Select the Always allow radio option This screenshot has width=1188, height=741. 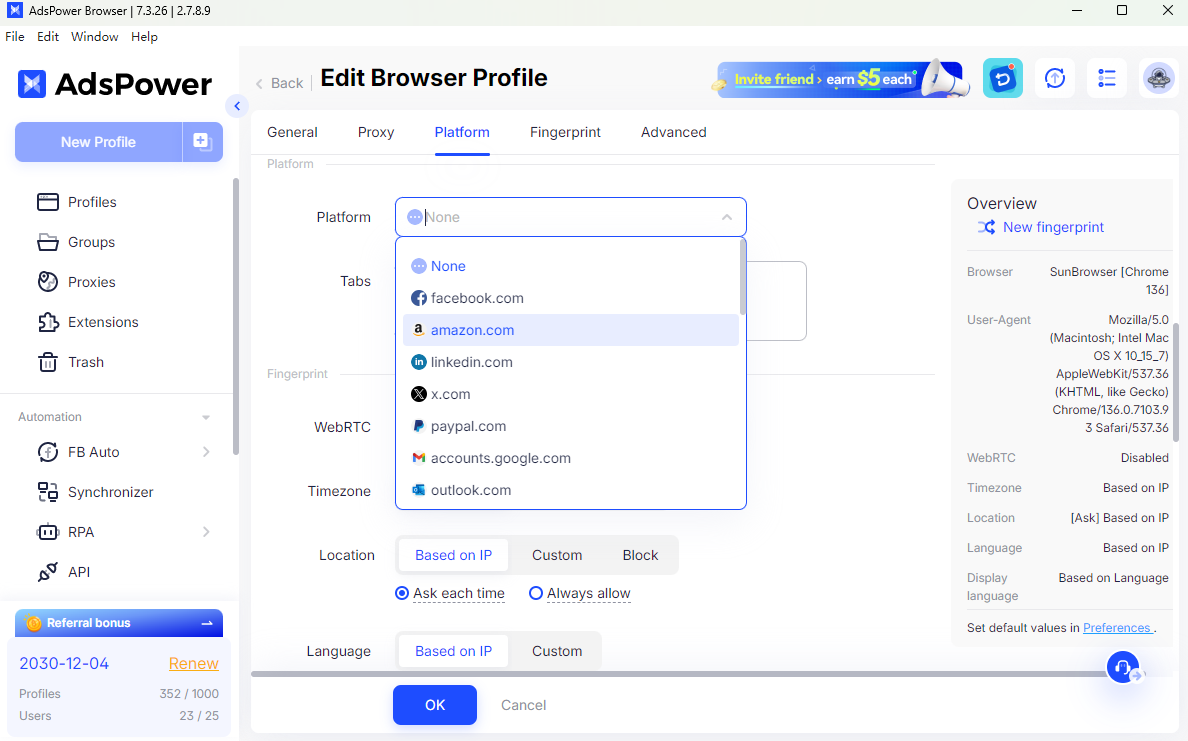coord(536,593)
